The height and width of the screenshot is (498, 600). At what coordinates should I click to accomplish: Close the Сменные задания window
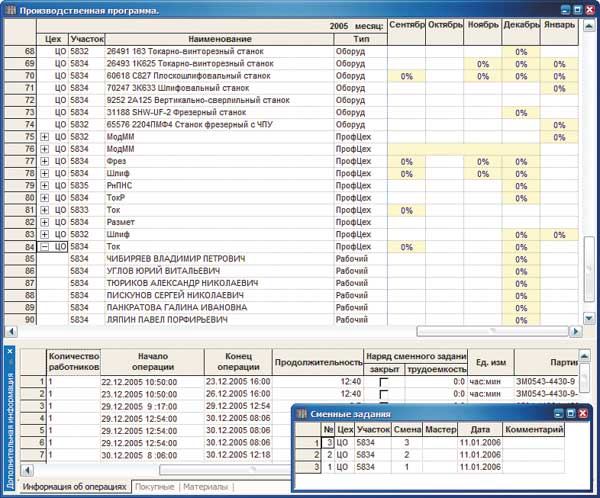point(583,413)
